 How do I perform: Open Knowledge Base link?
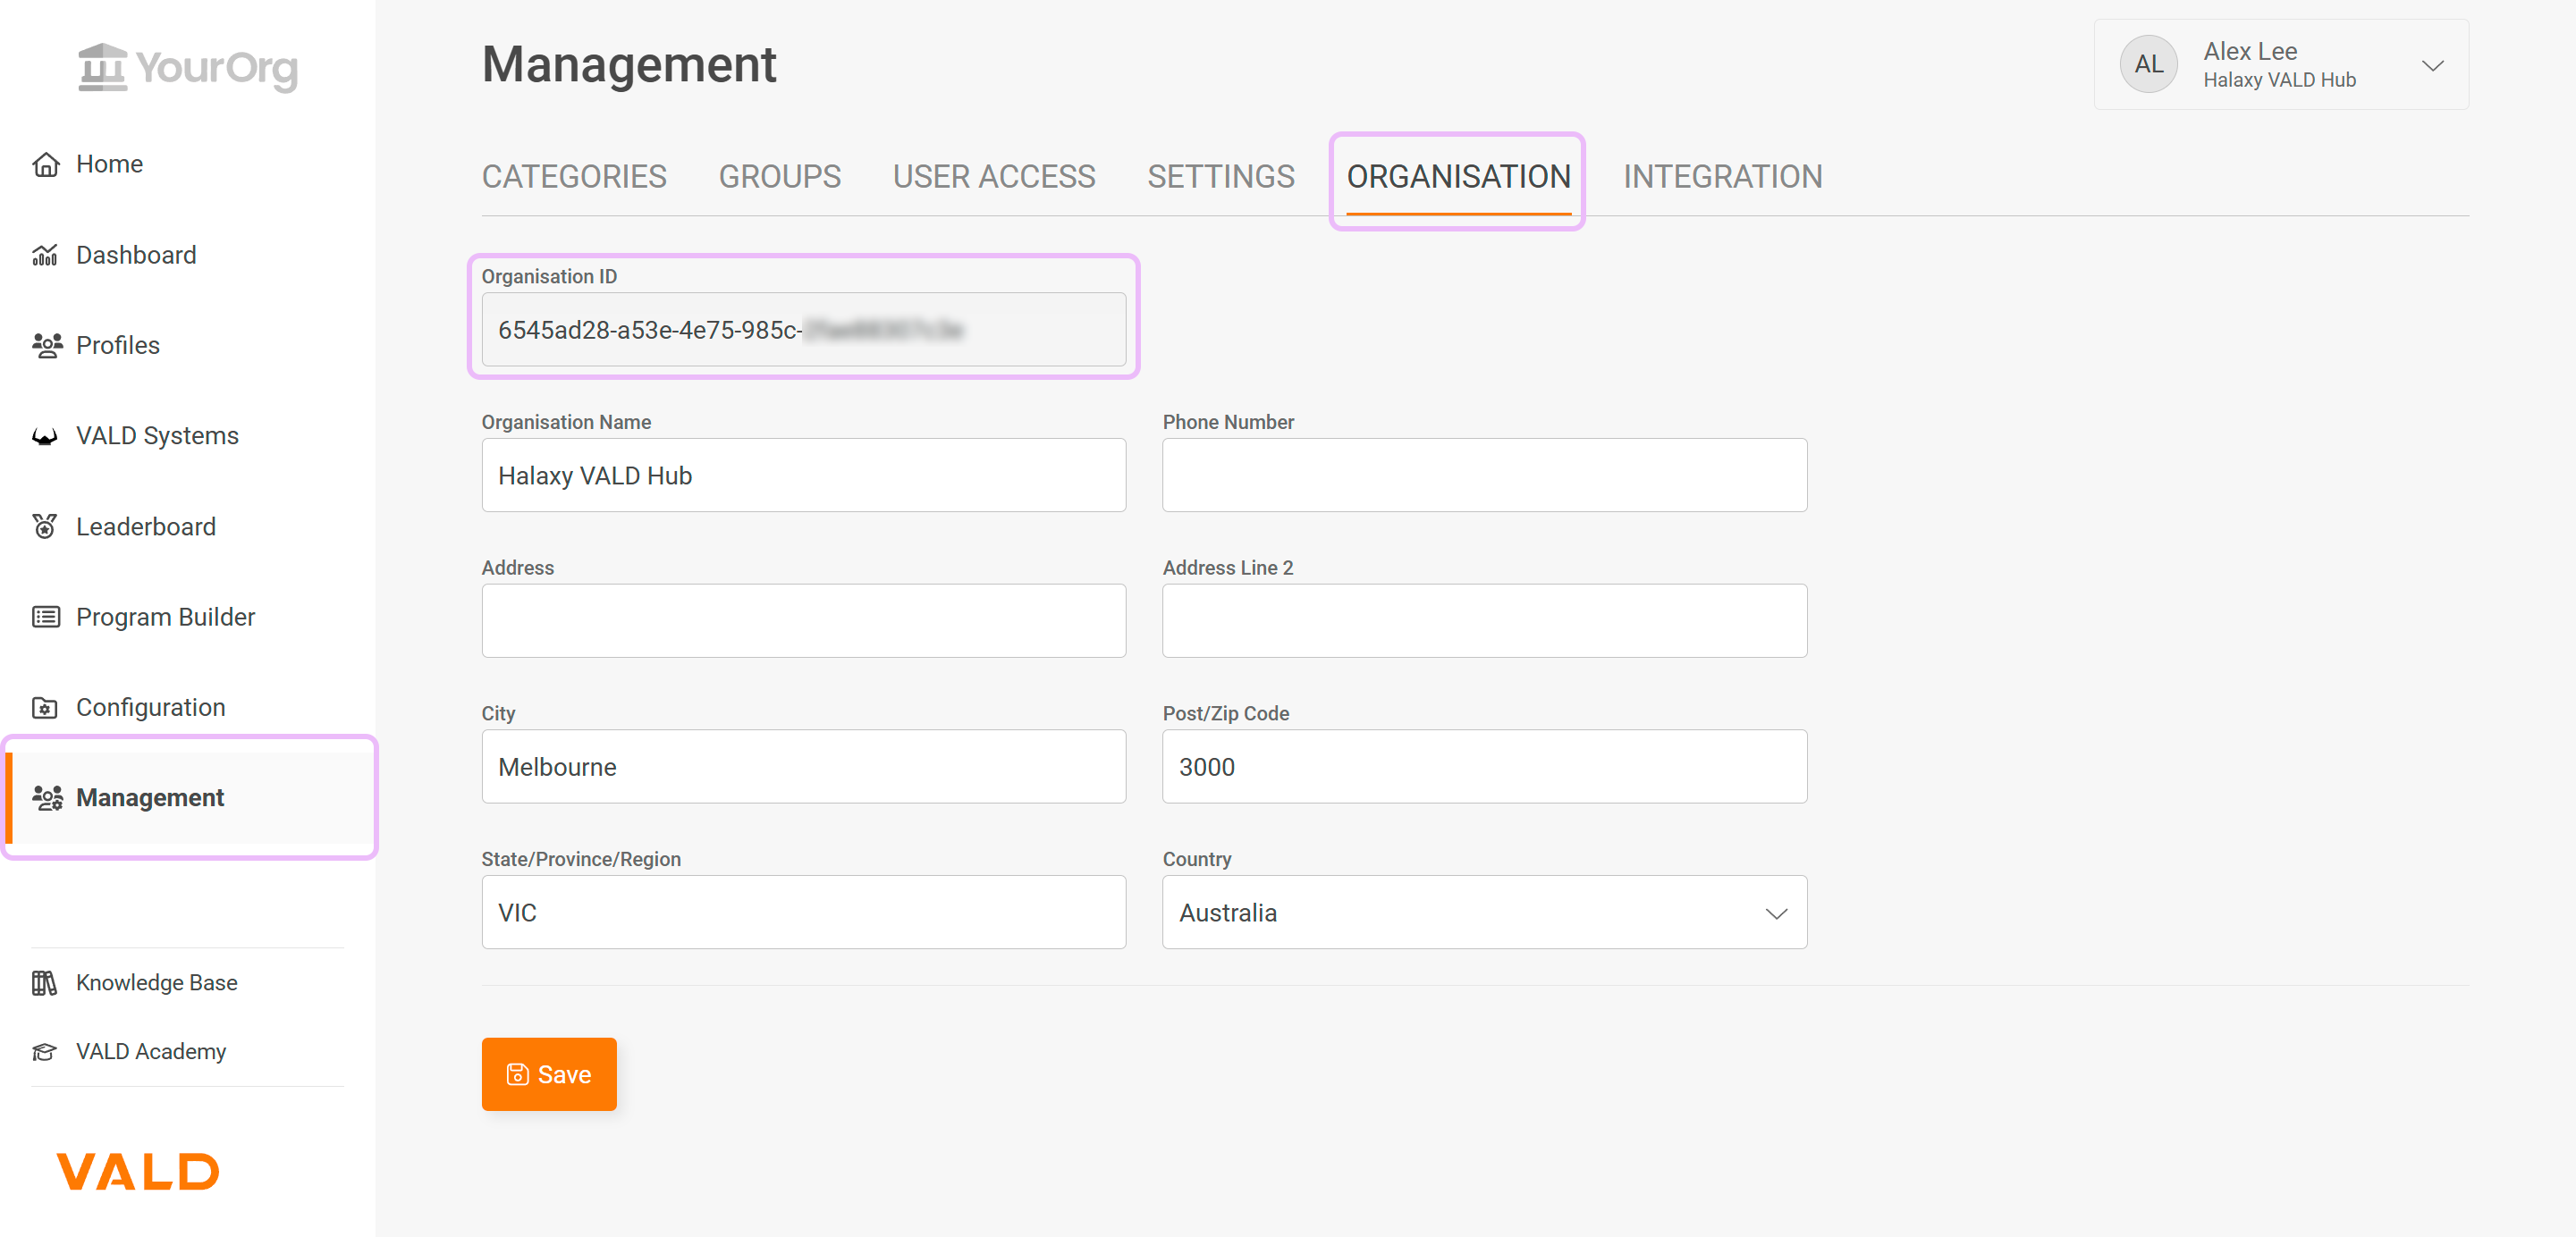click(156, 983)
